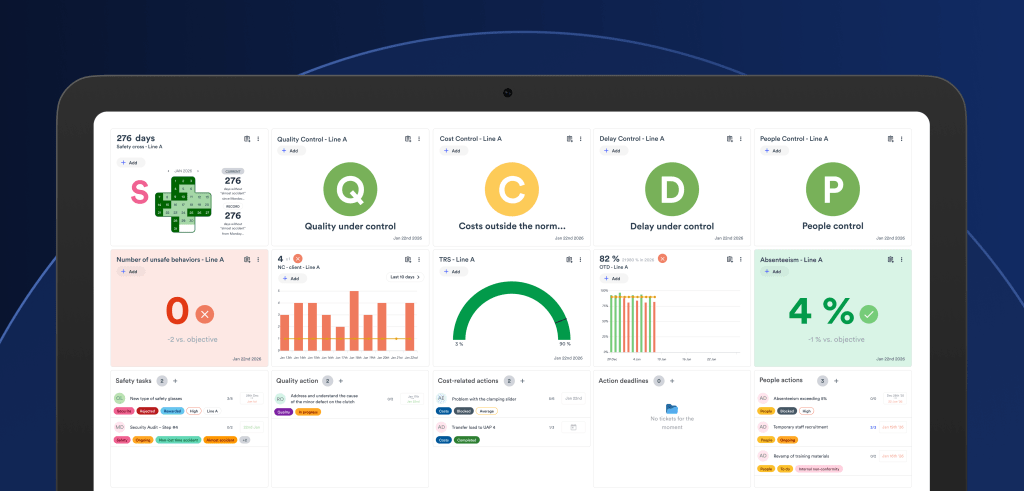The width and height of the screenshot is (1024, 491).
Task: Open the Temporary staff recruitment ticket
Action: point(801,427)
